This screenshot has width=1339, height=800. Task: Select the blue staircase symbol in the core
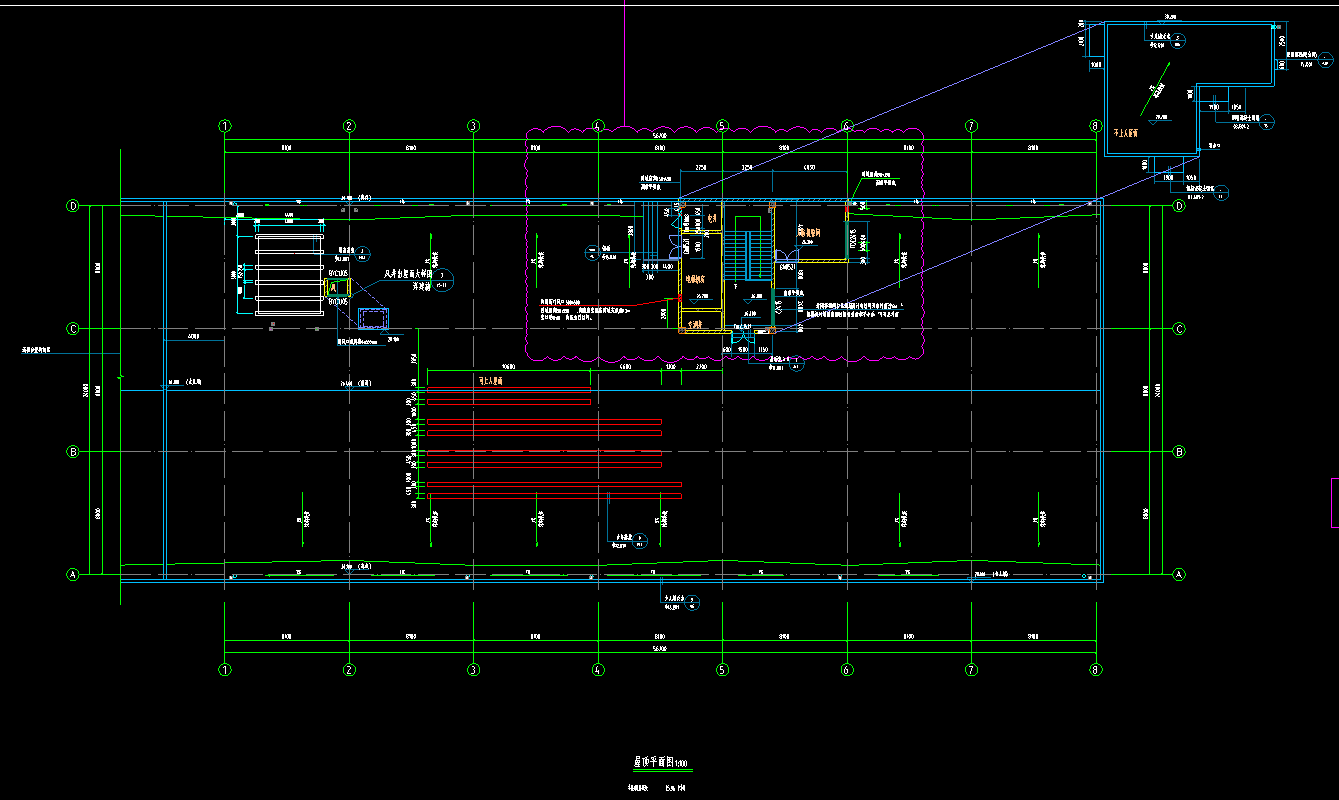746,248
